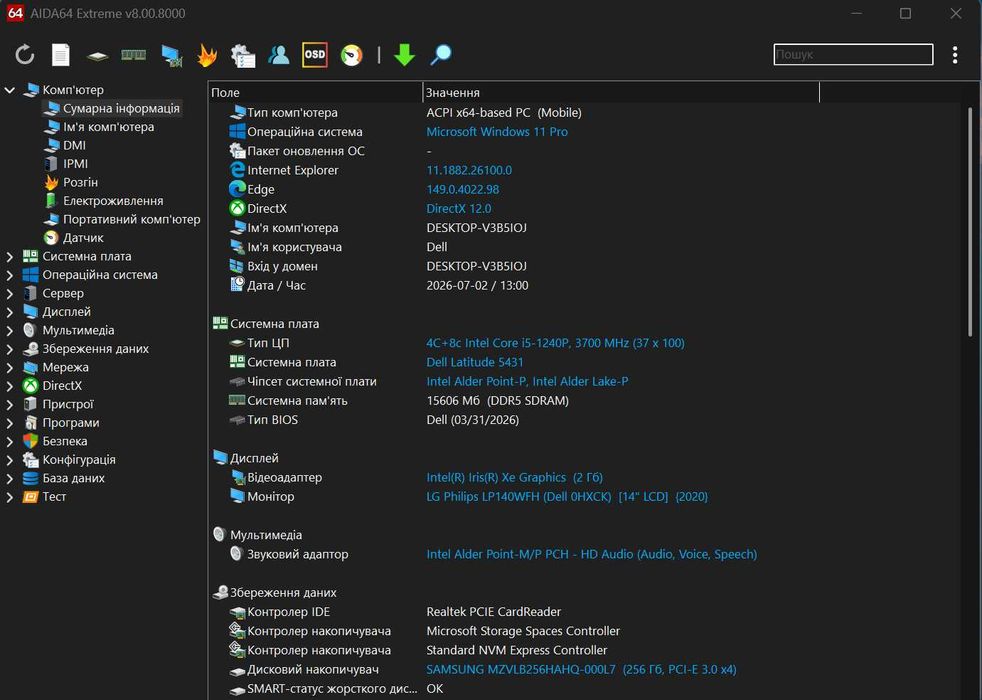Select the DESKTOP-V3B5IOJ value beside Ім'я комп'ютера
Viewport: 982px width, 700px height.
pyautogui.click(x=477, y=229)
